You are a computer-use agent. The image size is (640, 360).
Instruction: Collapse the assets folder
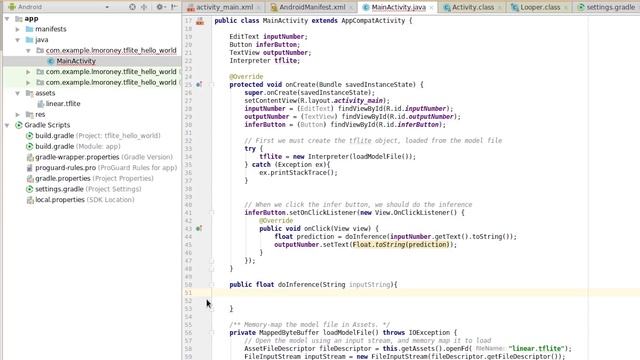[18, 93]
